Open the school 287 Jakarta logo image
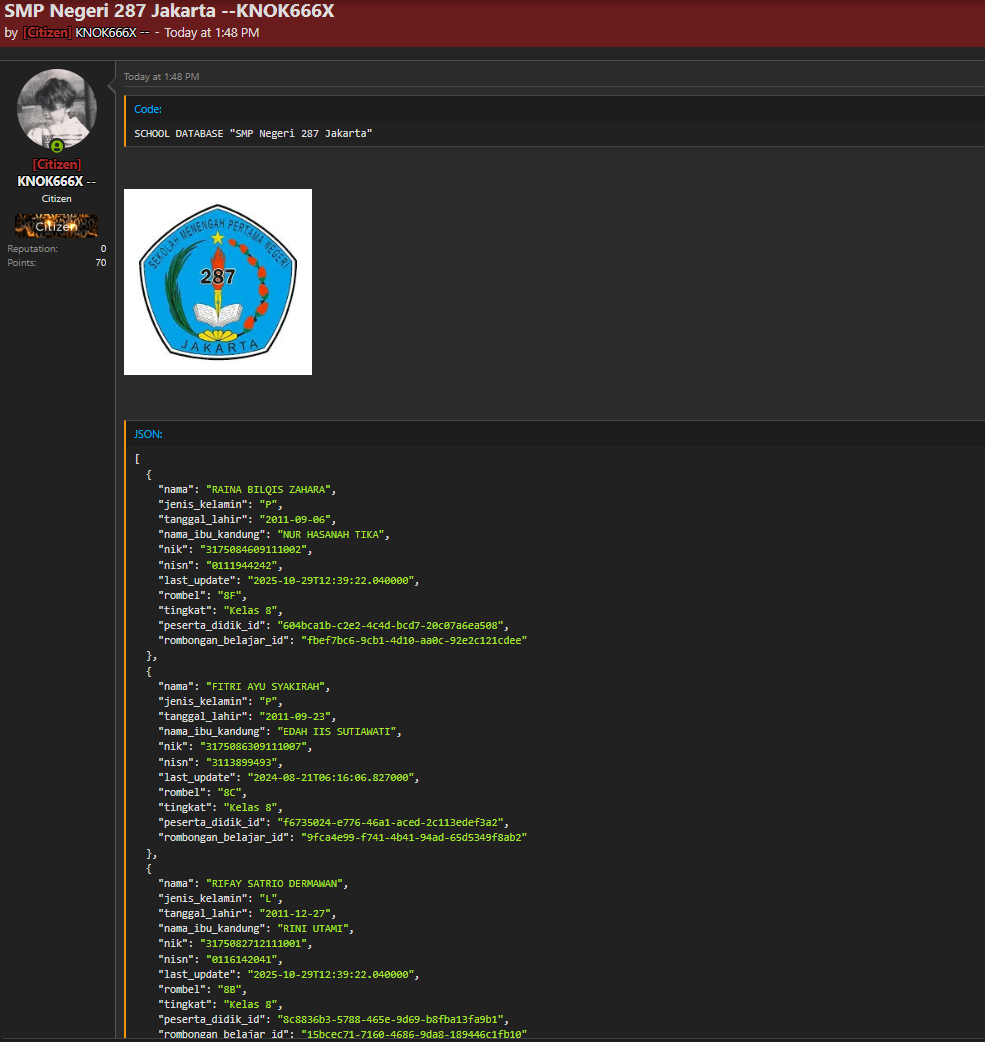 pyautogui.click(x=218, y=282)
